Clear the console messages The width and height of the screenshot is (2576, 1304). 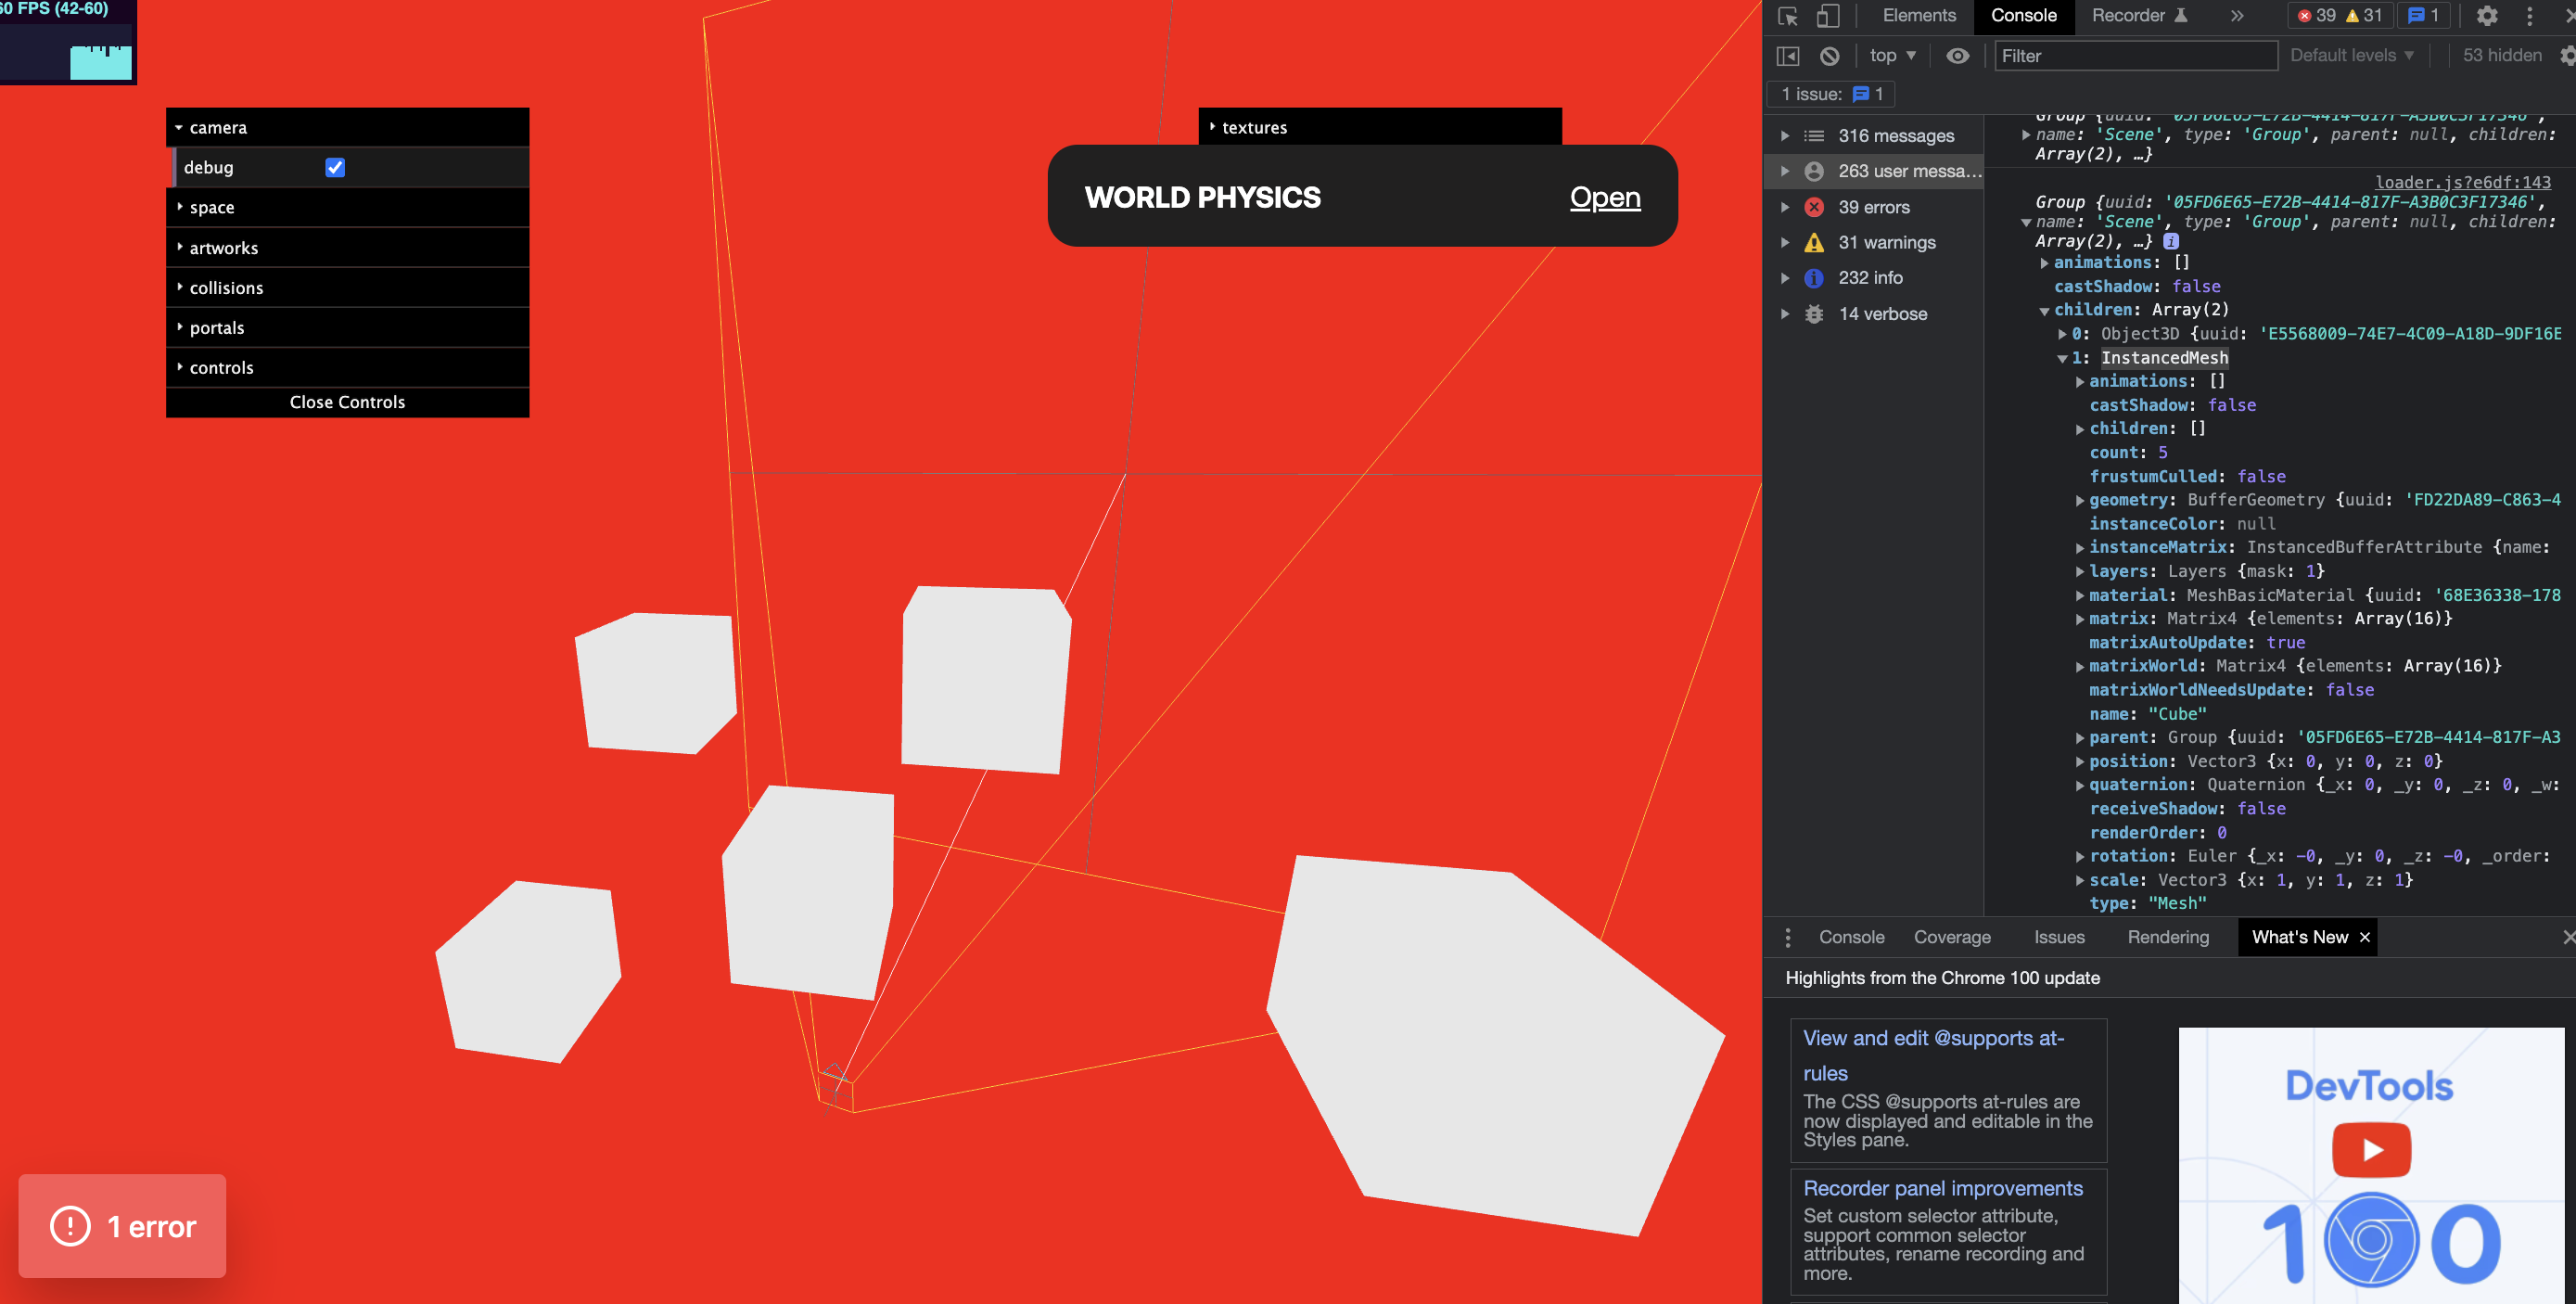[1830, 56]
